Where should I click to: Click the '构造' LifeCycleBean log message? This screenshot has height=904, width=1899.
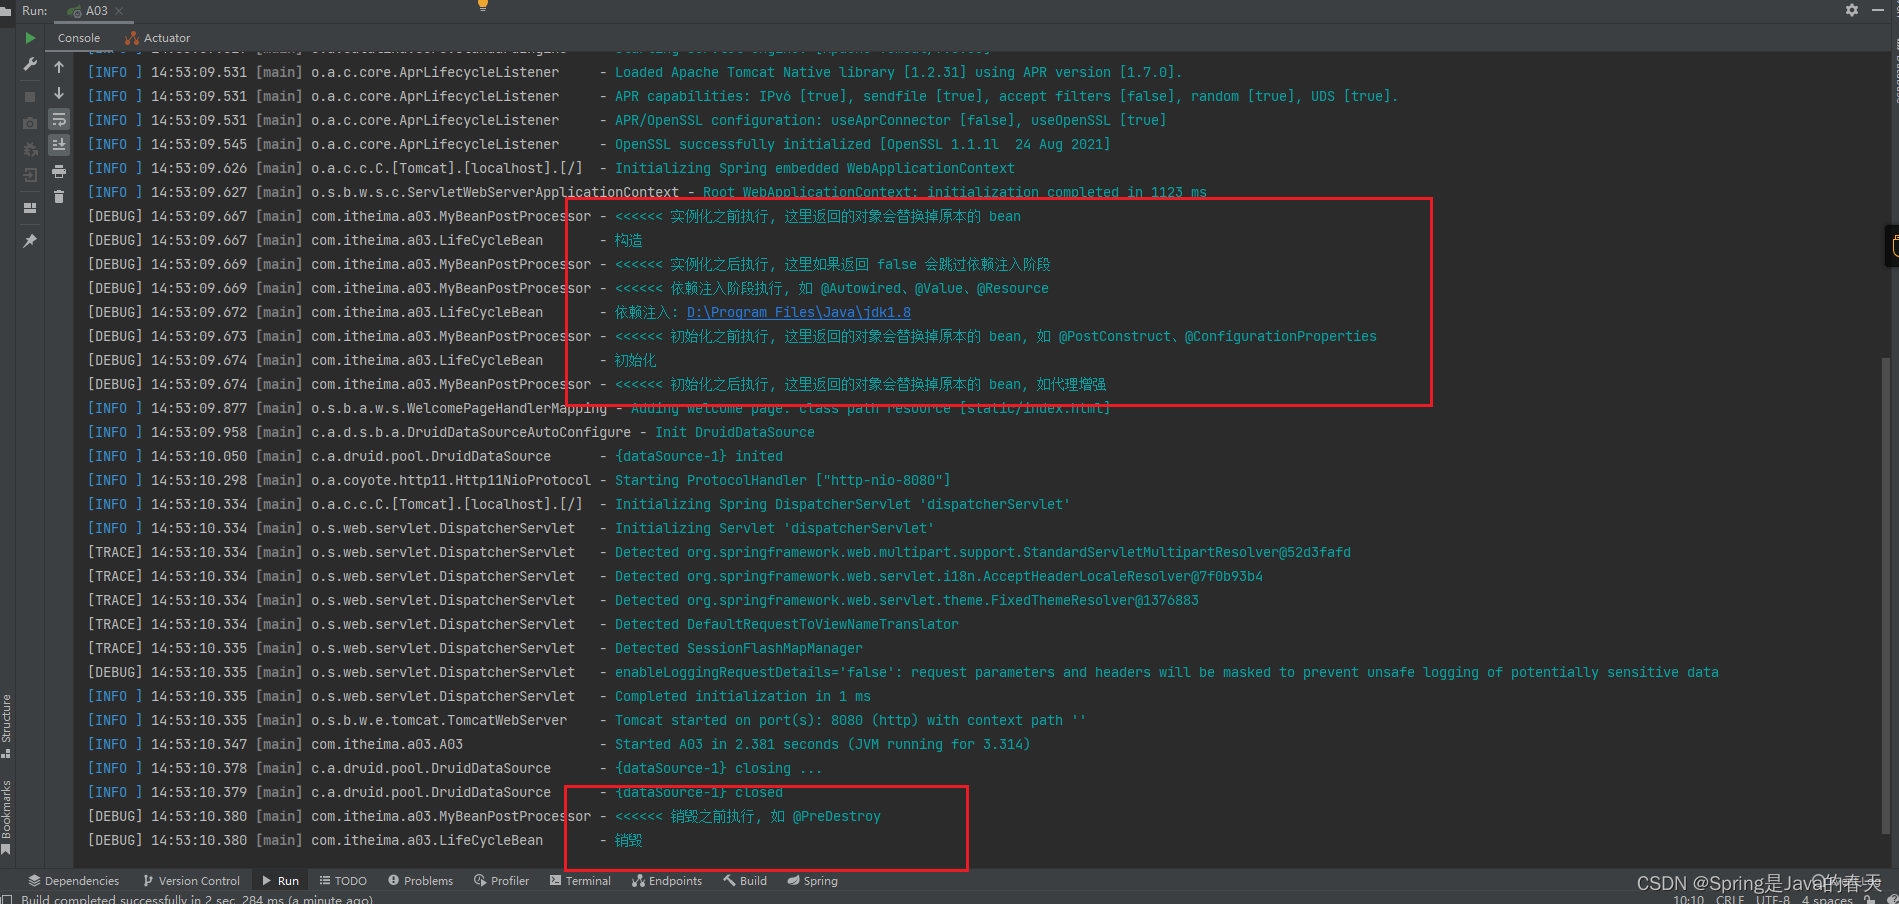click(628, 240)
